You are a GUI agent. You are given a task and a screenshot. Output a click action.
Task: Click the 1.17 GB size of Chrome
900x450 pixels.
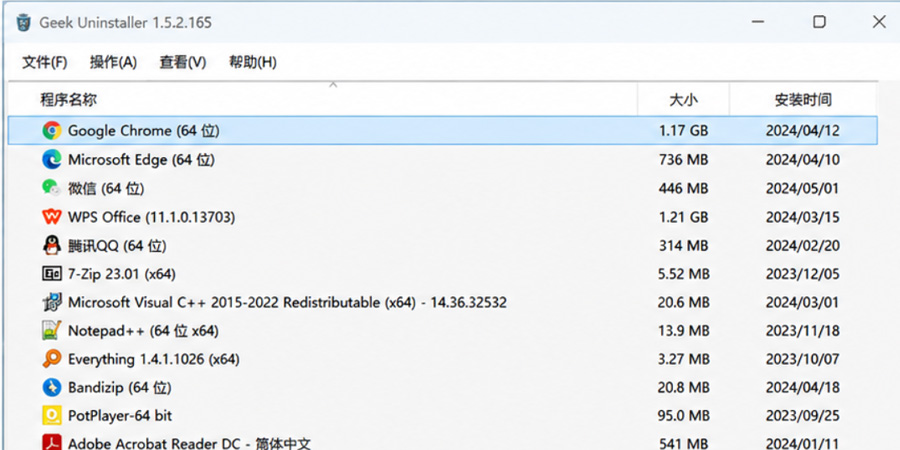[x=683, y=131]
